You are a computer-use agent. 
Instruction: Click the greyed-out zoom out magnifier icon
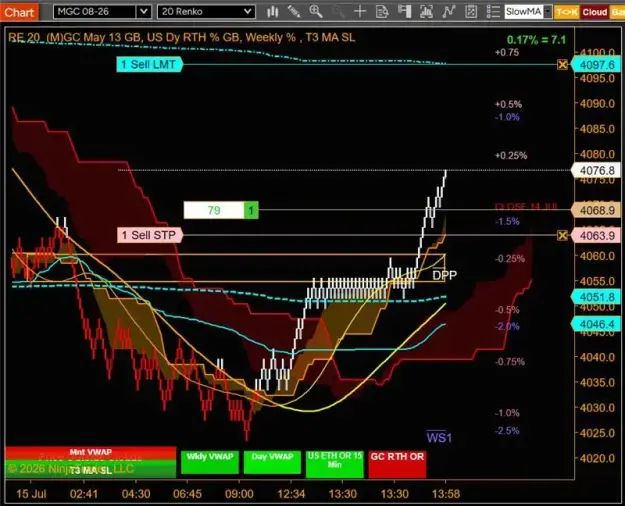(x=338, y=12)
